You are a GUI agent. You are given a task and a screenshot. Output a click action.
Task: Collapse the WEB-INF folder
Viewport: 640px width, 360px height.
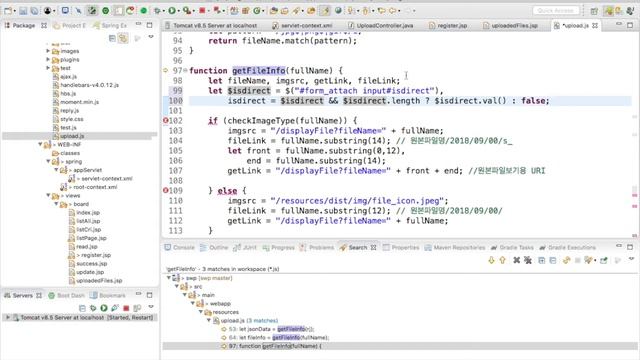[x=40, y=144]
